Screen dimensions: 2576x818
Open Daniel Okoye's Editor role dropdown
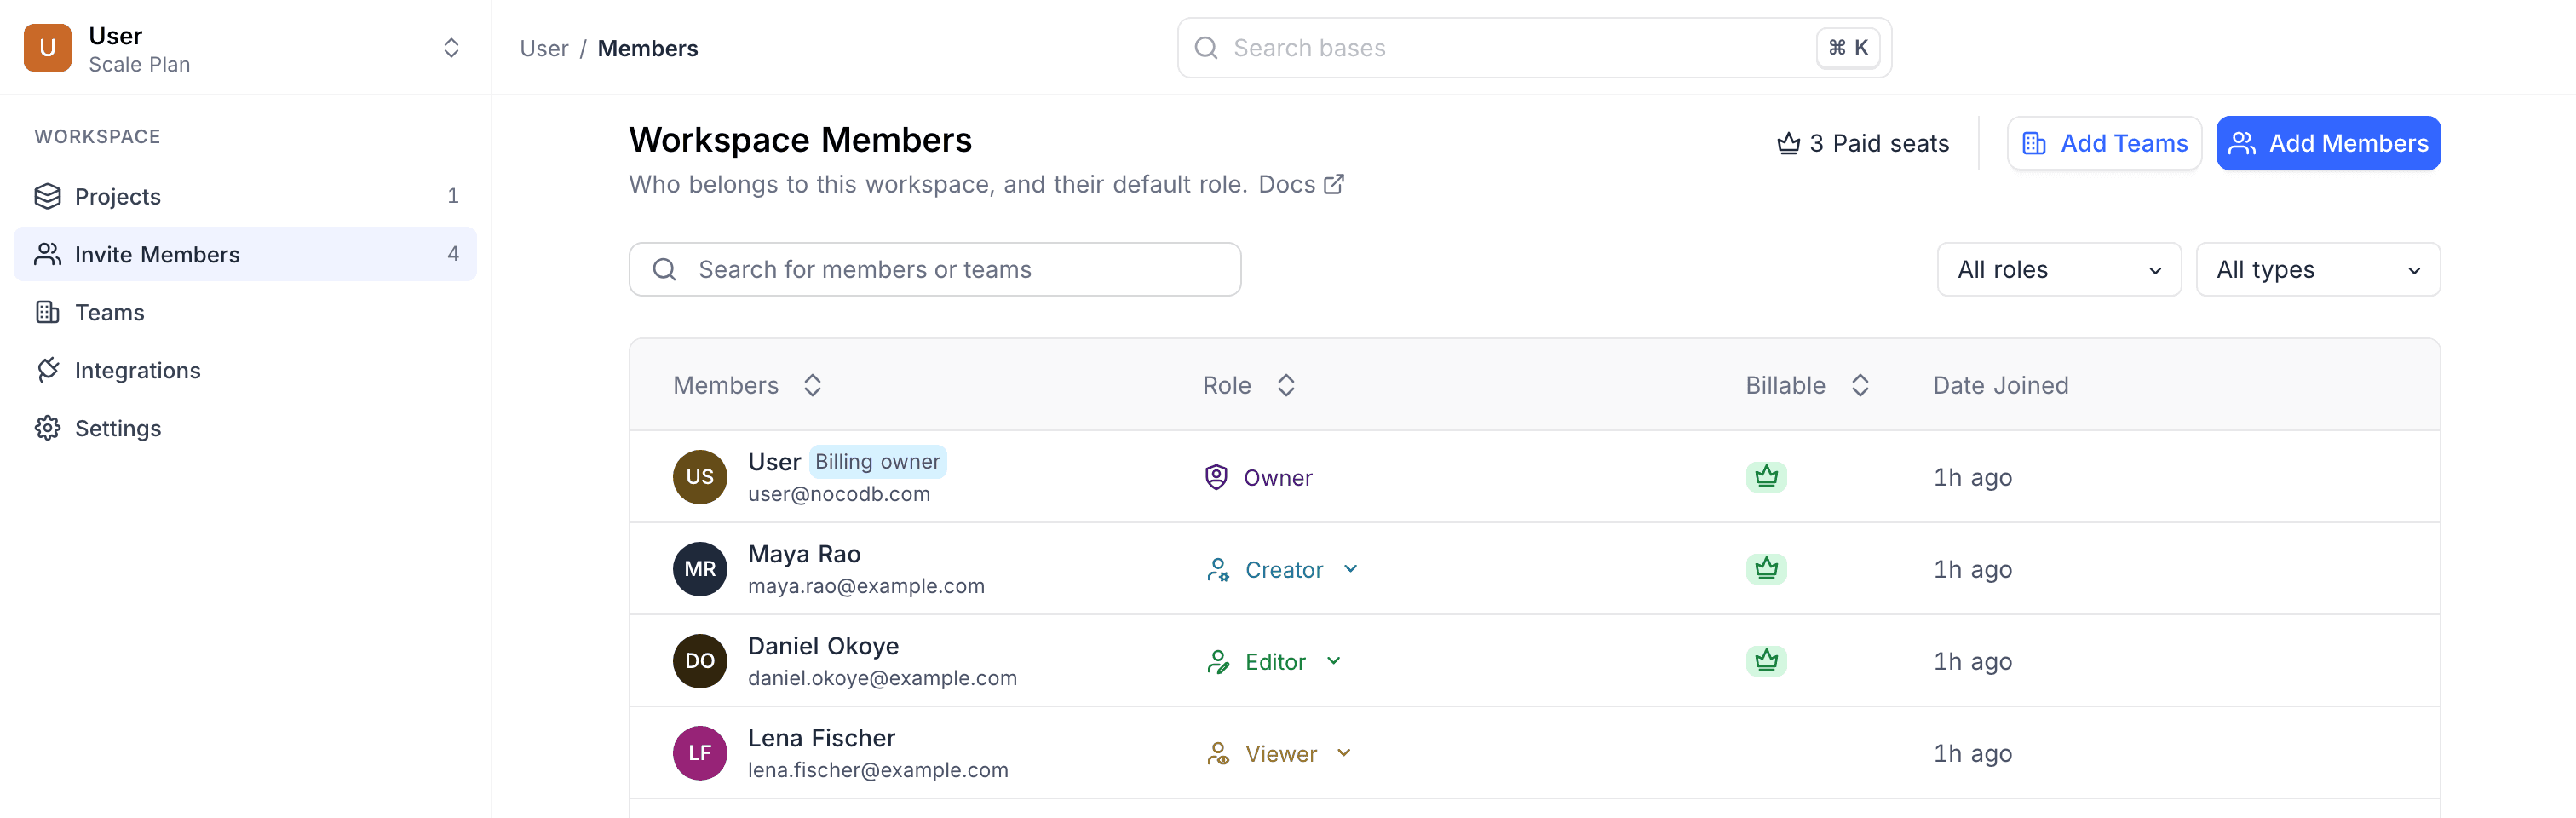pyautogui.click(x=1274, y=661)
